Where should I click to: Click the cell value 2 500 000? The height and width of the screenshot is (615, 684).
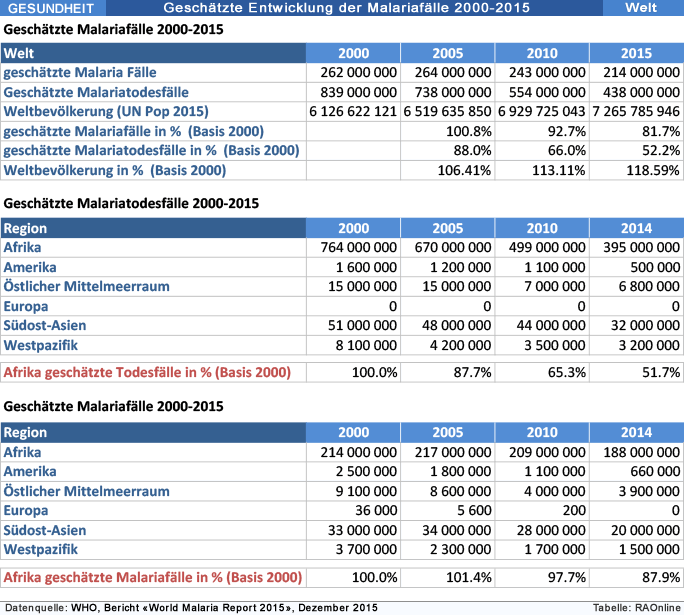366,472
